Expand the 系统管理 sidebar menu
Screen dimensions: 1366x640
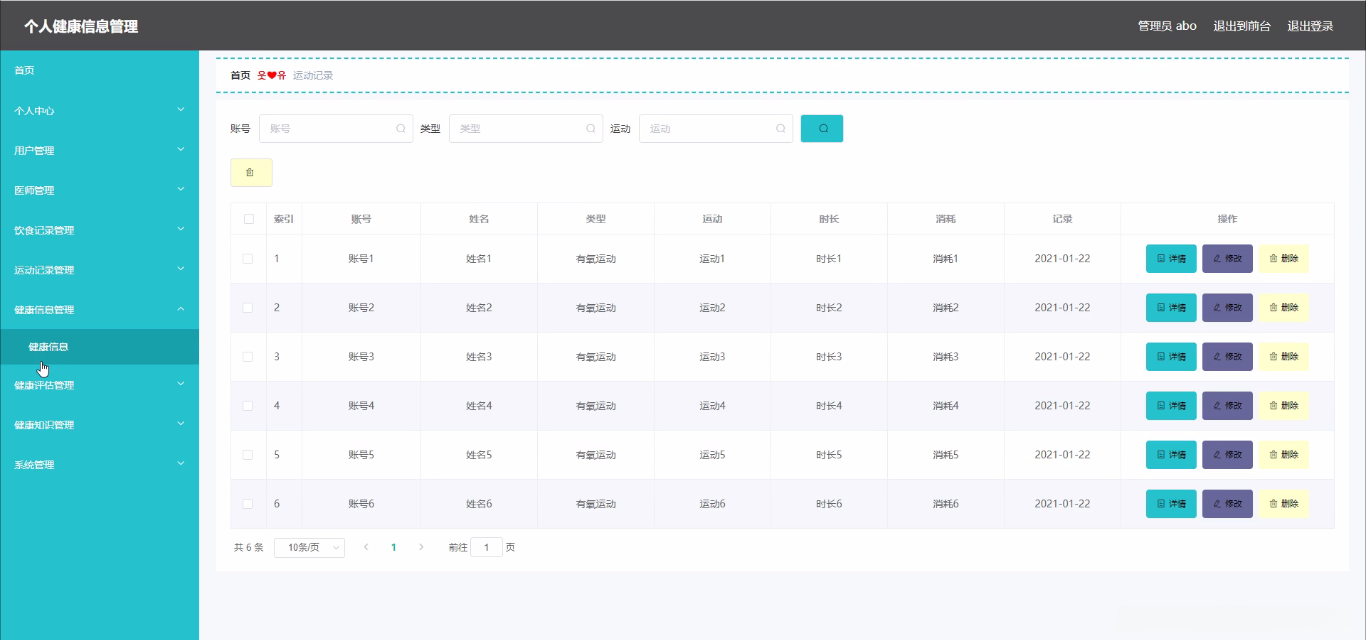[x=99, y=465]
